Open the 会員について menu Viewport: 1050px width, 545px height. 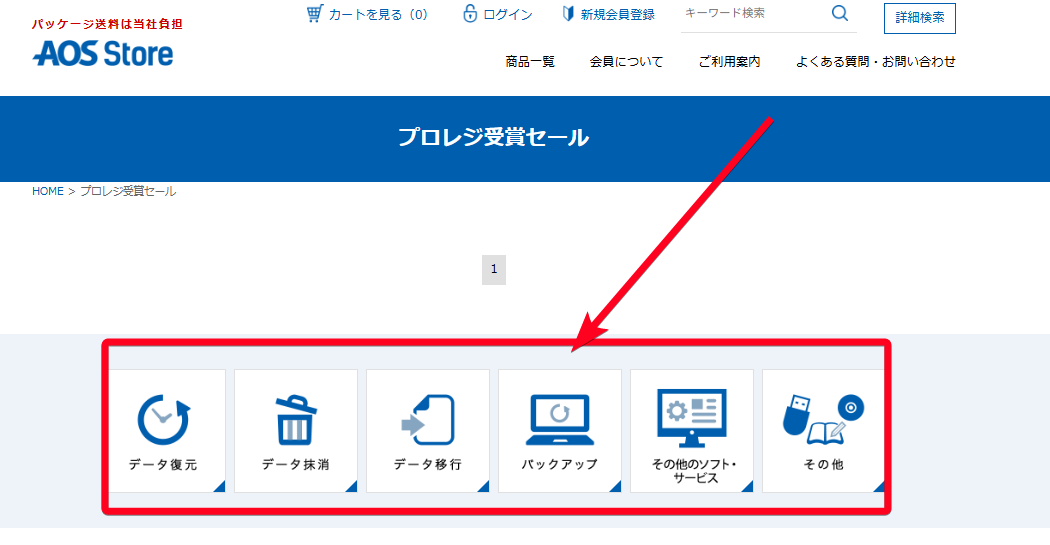tap(627, 62)
